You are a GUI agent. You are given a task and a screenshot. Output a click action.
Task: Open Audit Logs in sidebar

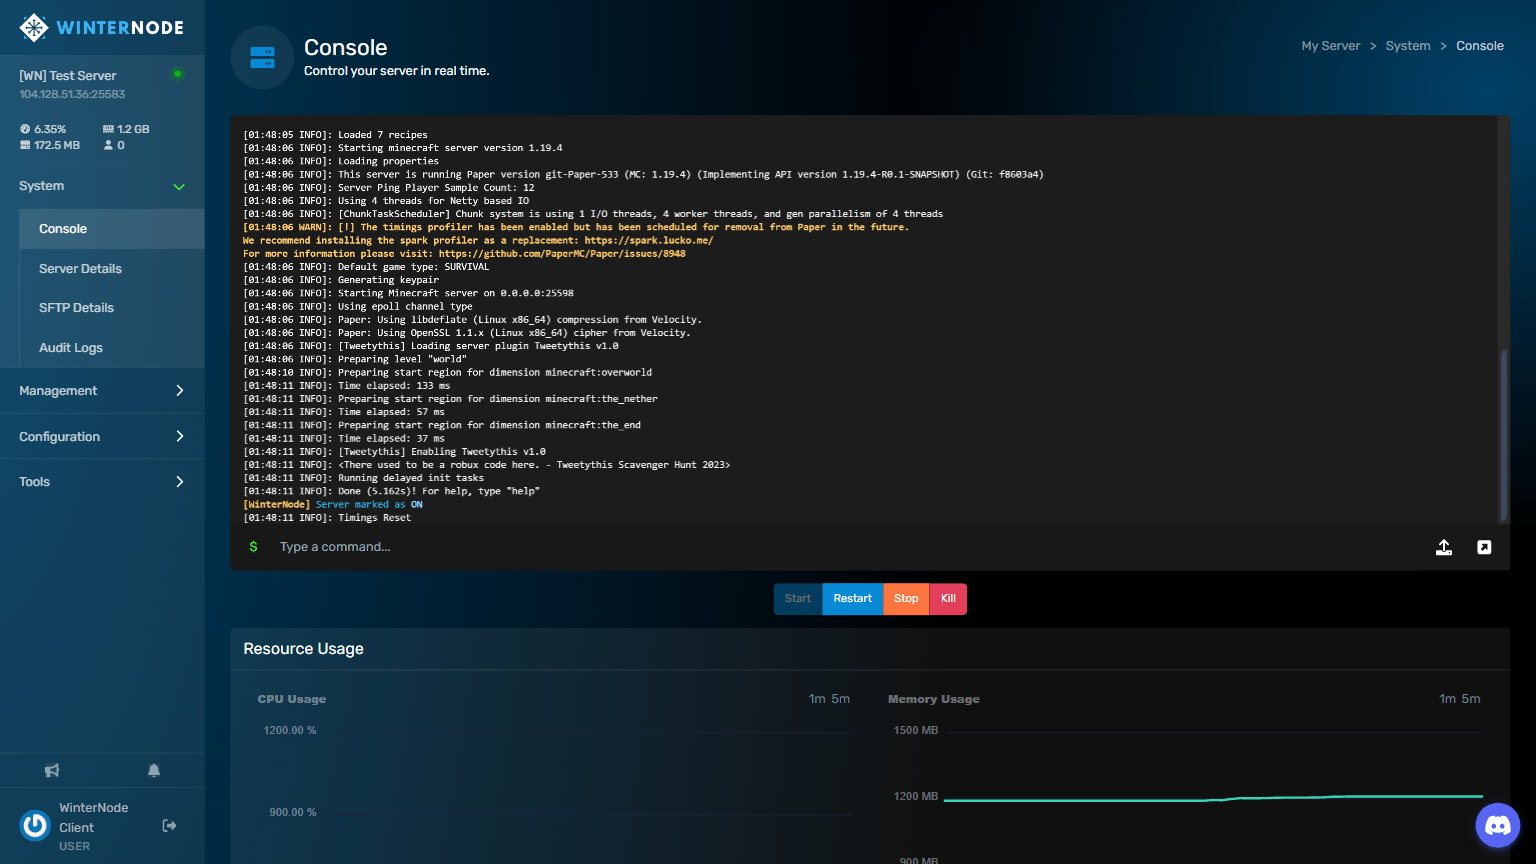(71, 348)
